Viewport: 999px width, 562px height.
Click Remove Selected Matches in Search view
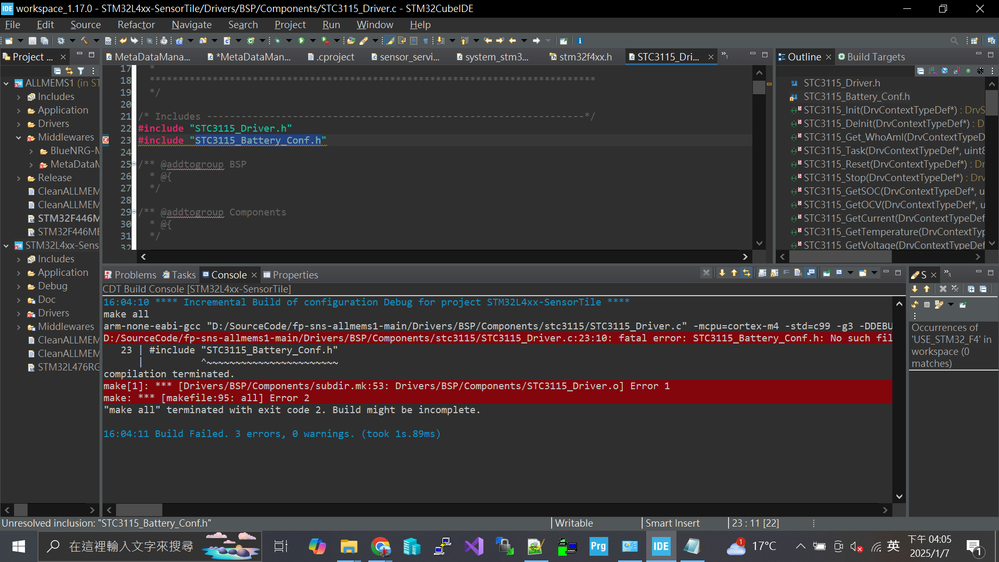(x=943, y=289)
